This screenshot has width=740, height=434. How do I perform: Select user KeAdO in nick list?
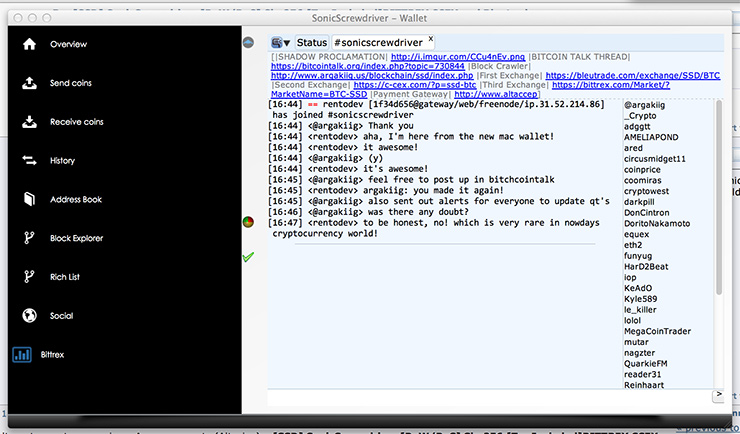click(x=638, y=288)
